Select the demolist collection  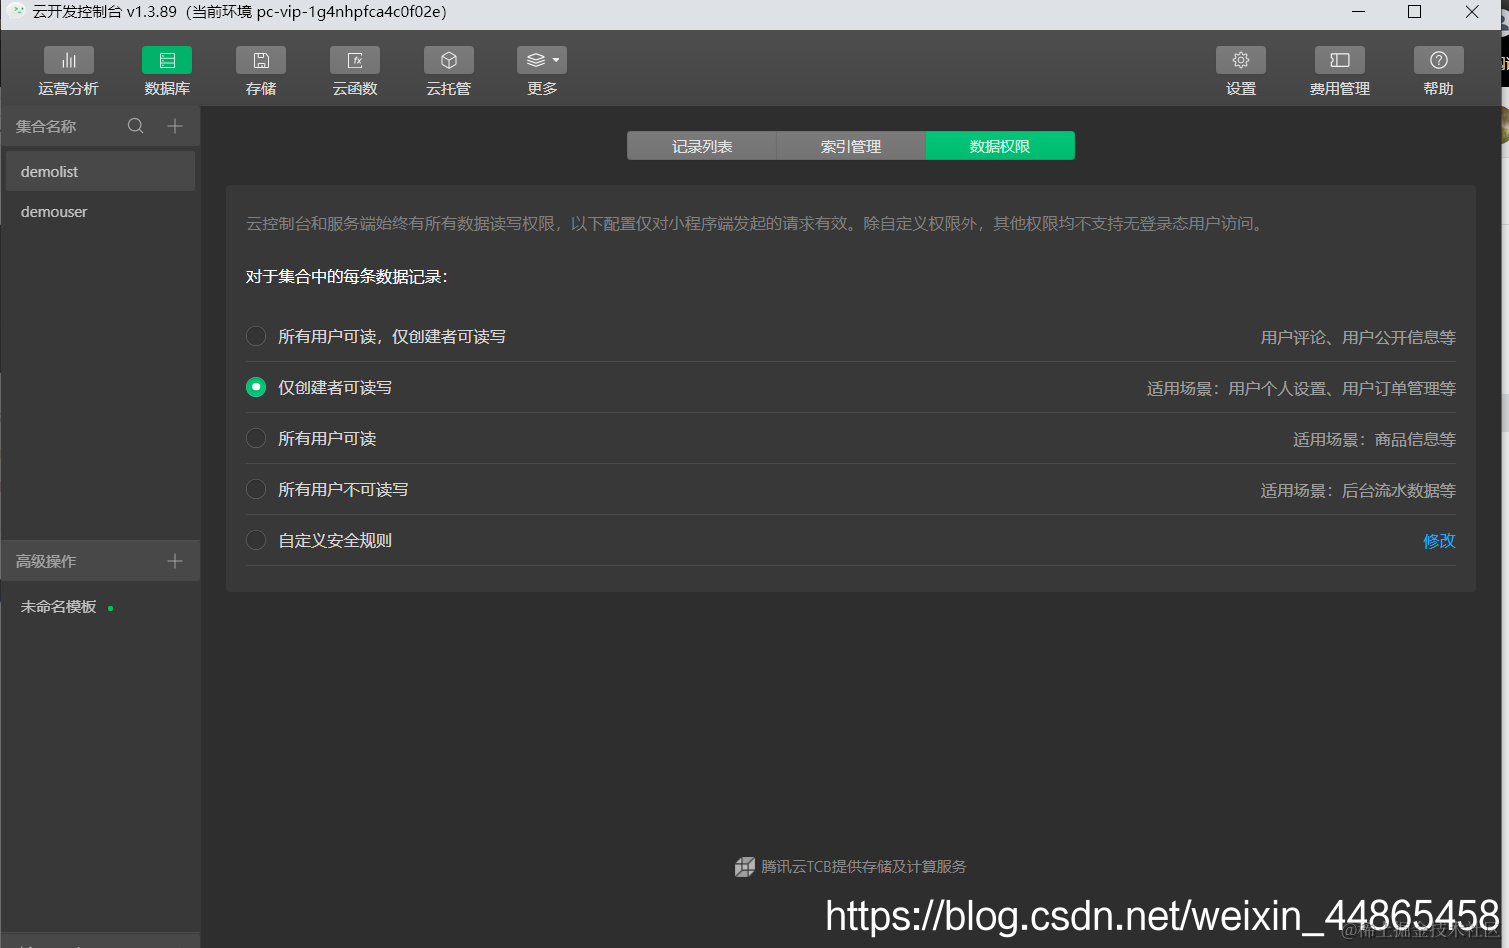click(100, 171)
